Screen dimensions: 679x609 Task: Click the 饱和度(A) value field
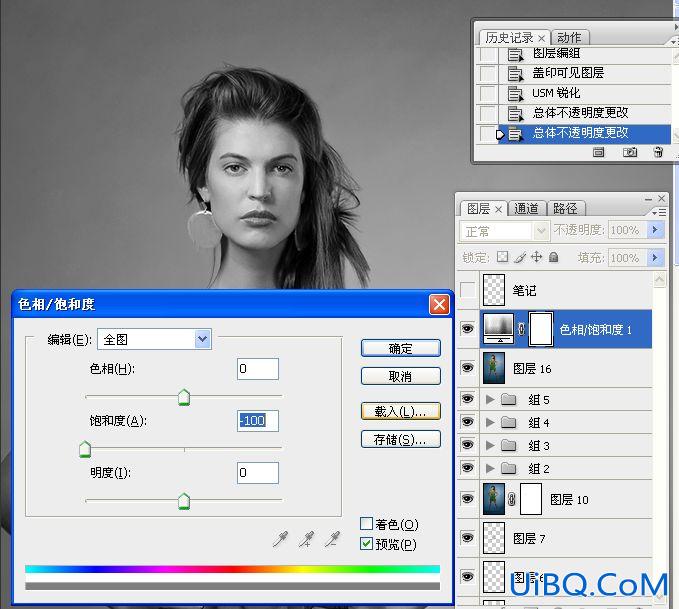point(258,421)
